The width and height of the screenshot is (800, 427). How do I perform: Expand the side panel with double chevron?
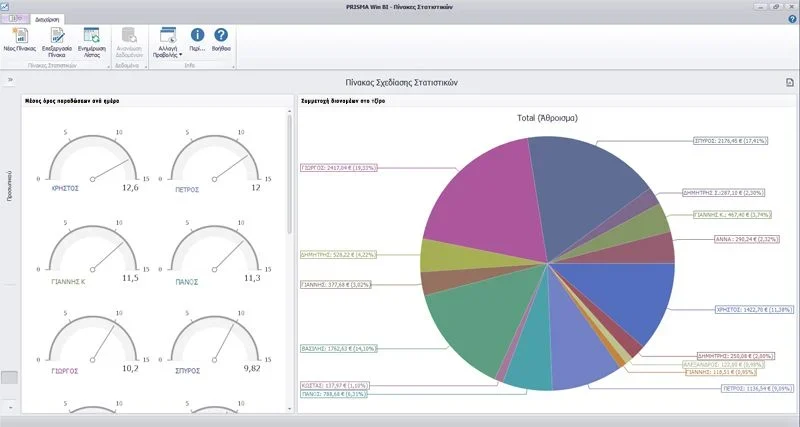[10, 80]
